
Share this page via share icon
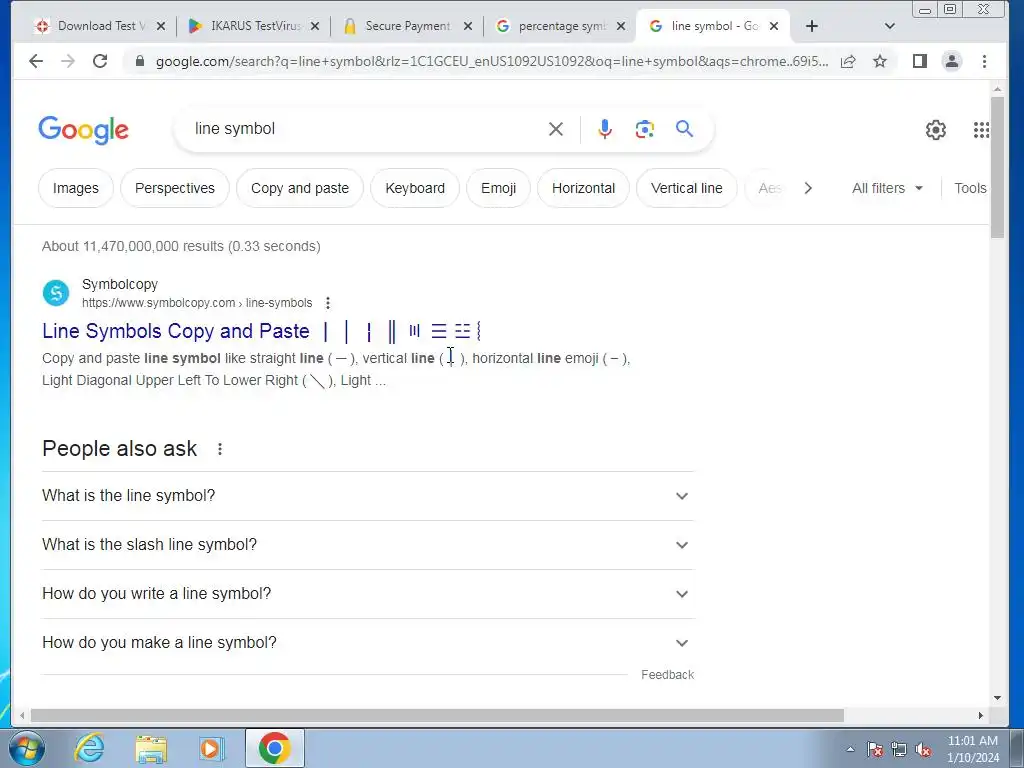click(x=848, y=61)
